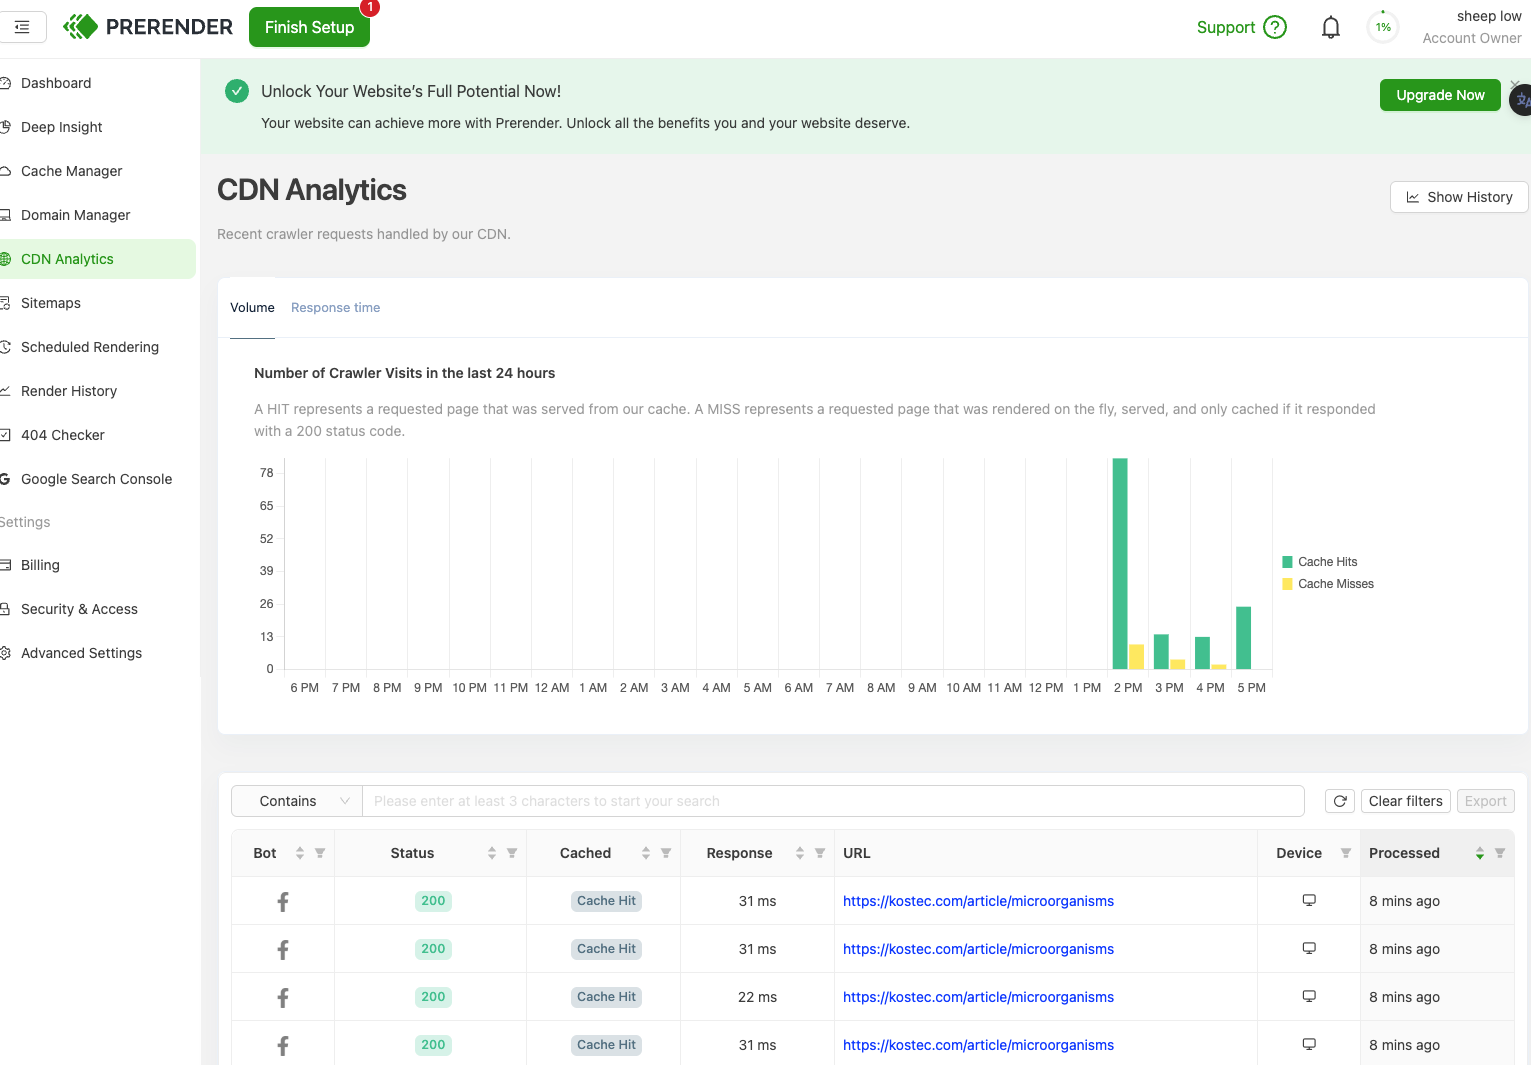Toggle sorting on the Status column

[492, 853]
